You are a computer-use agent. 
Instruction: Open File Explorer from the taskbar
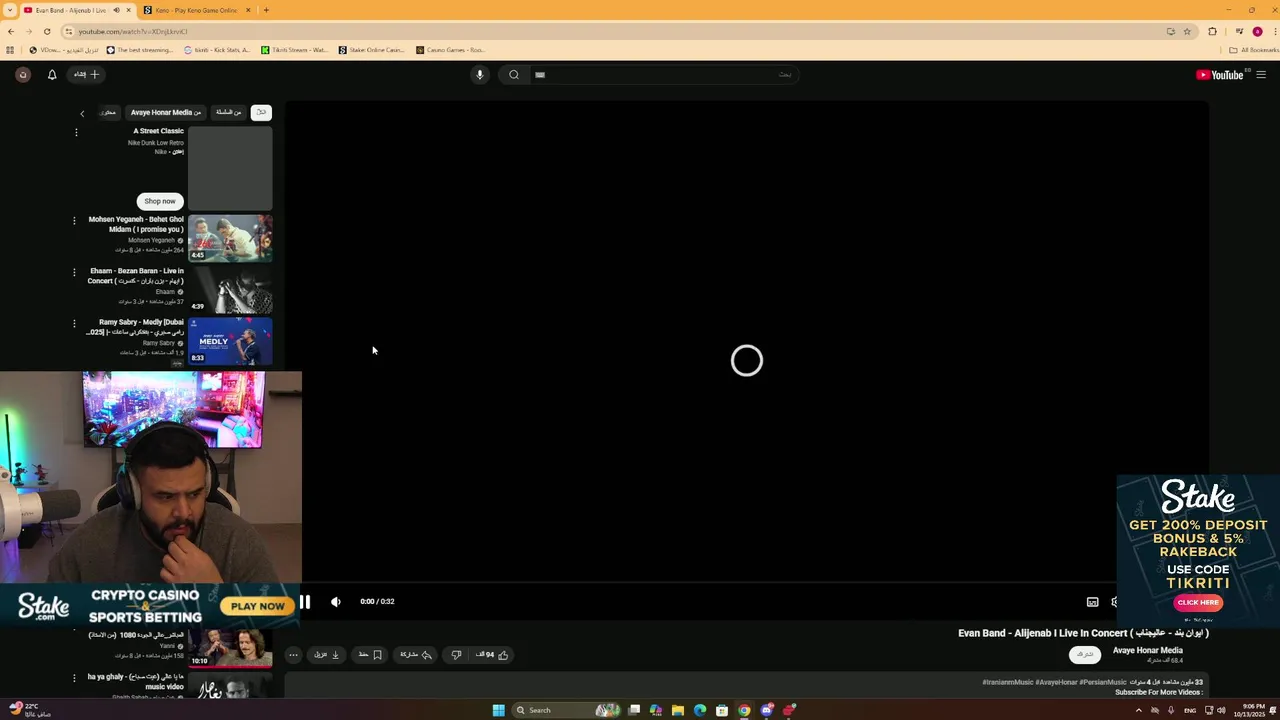pos(677,710)
